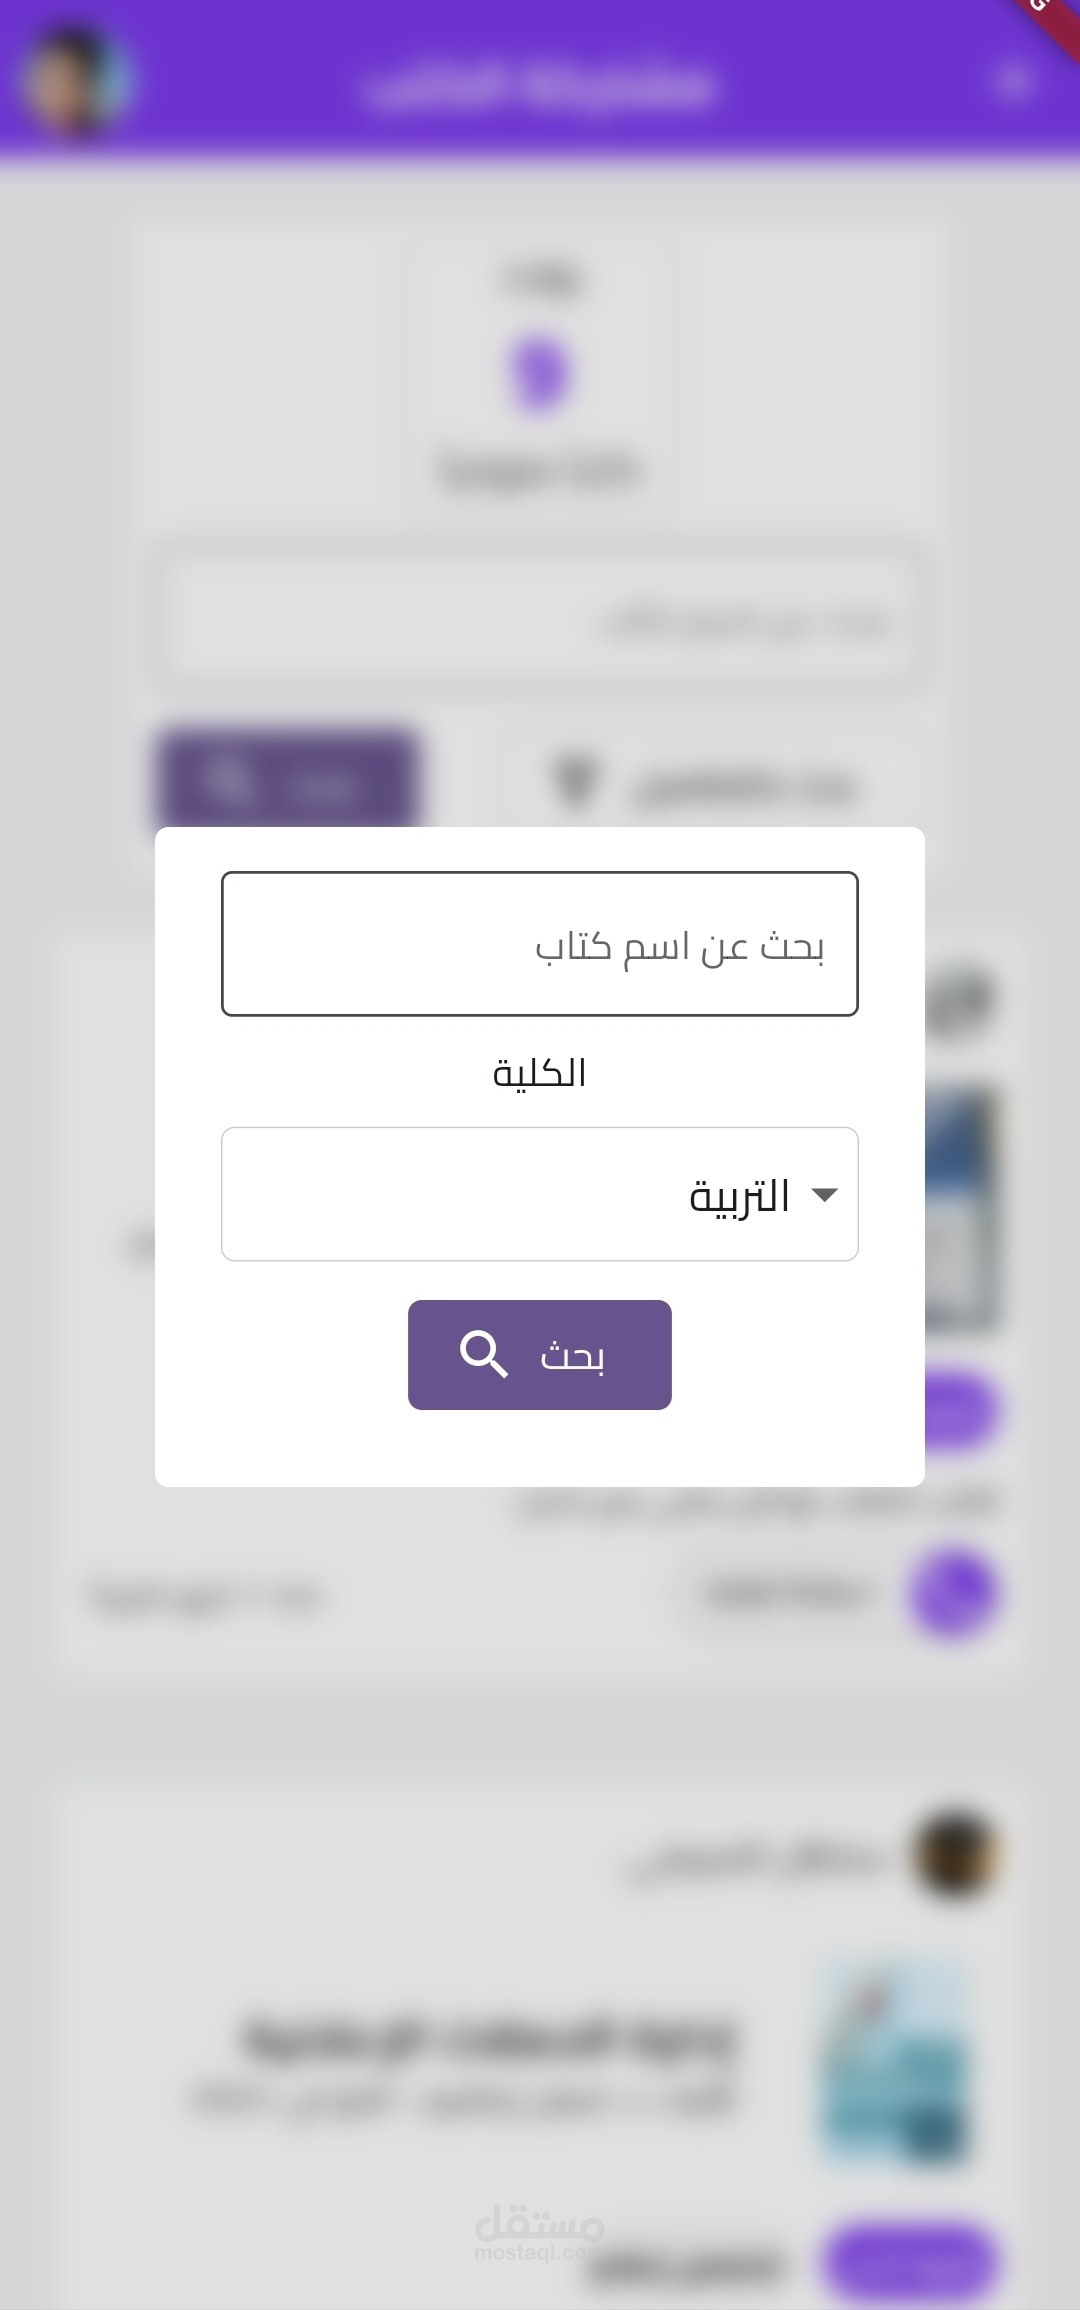The image size is (1080, 2310).
Task: Open the teal book cover thumbnail
Action: pyautogui.click(x=897, y=2062)
